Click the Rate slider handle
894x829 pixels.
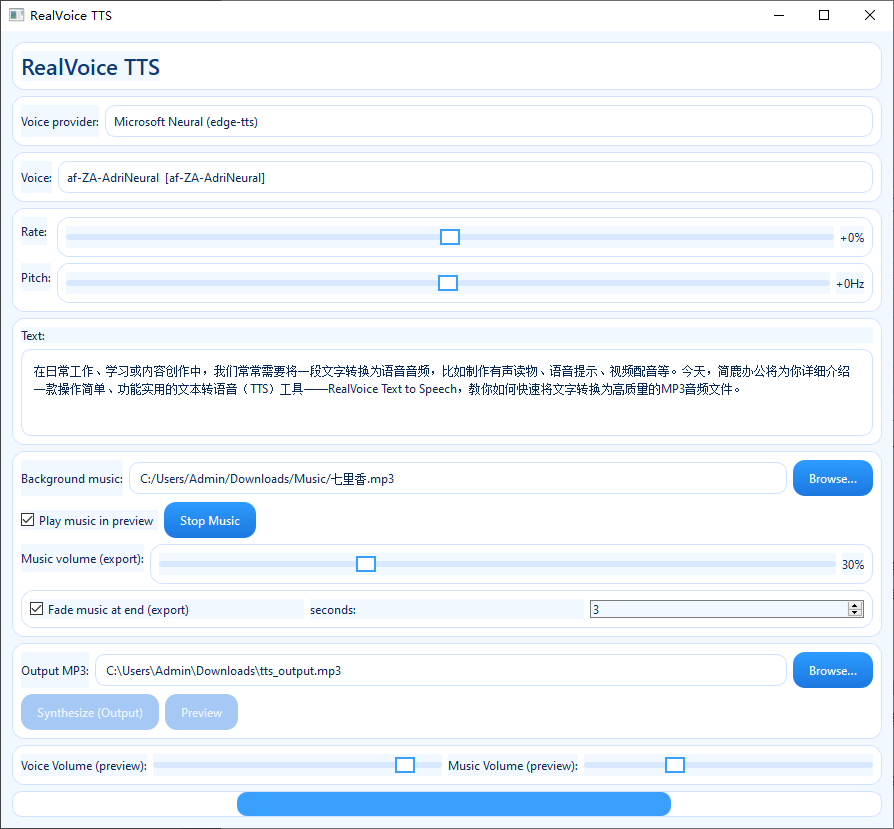tap(450, 237)
